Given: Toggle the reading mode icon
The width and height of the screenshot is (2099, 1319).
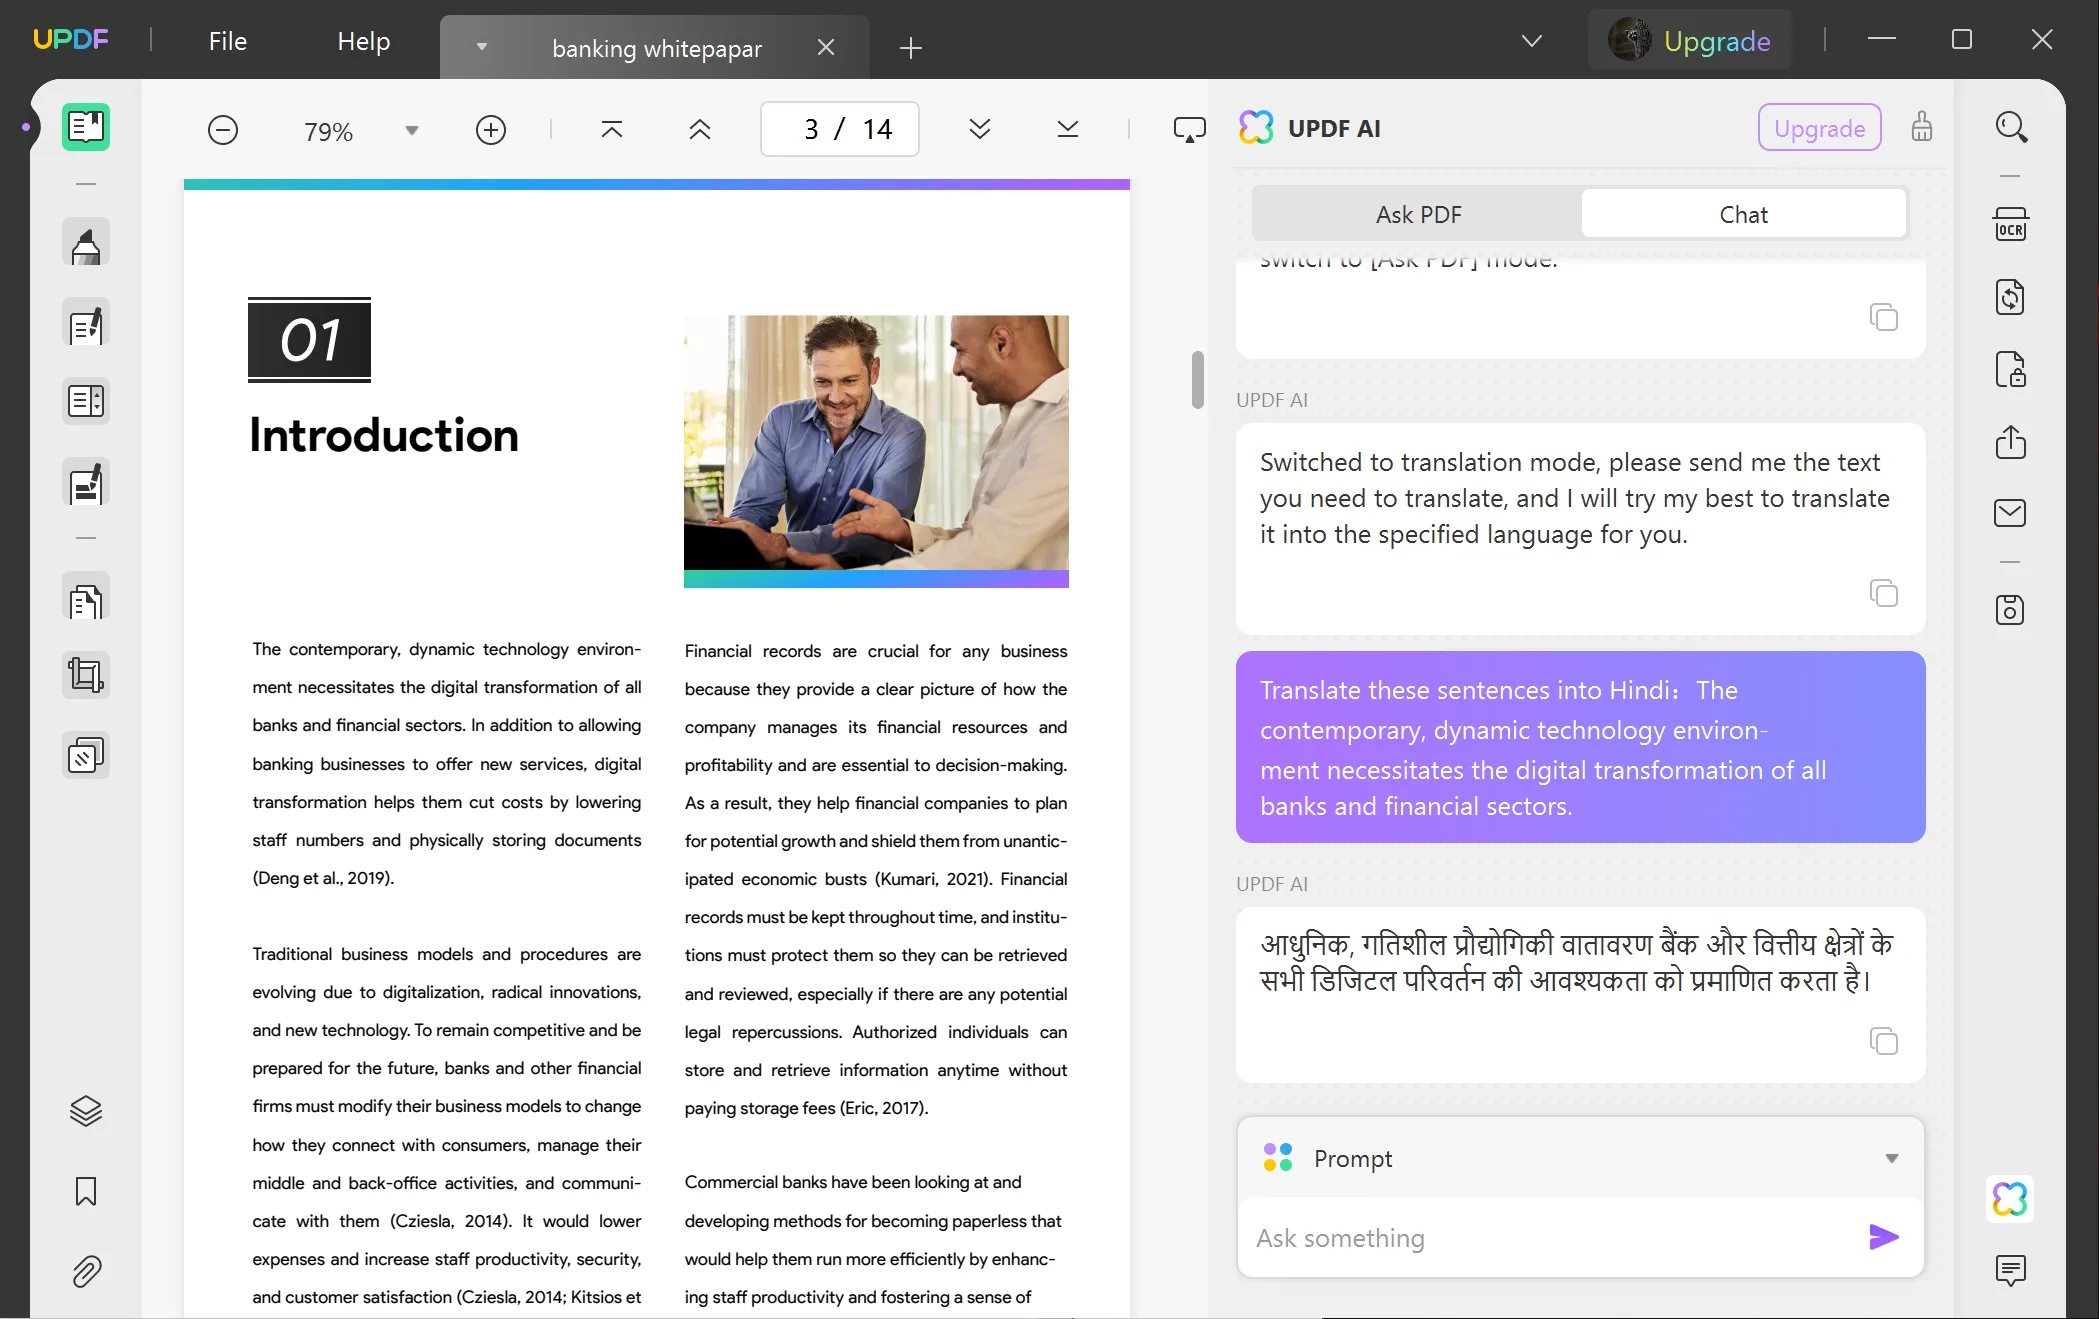Looking at the screenshot, I should [x=85, y=126].
